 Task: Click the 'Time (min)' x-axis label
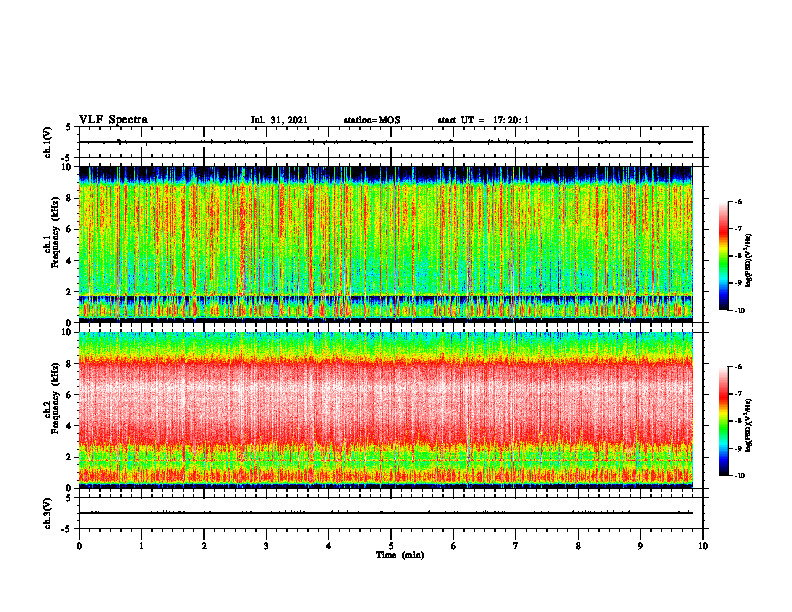tap(400, 555)
